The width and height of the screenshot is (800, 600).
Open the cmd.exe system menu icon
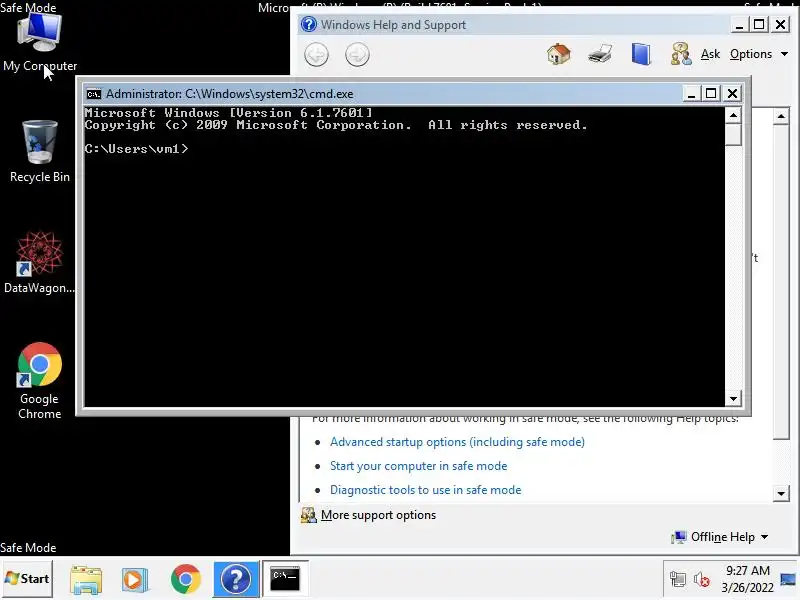click(x=94, y=94)
